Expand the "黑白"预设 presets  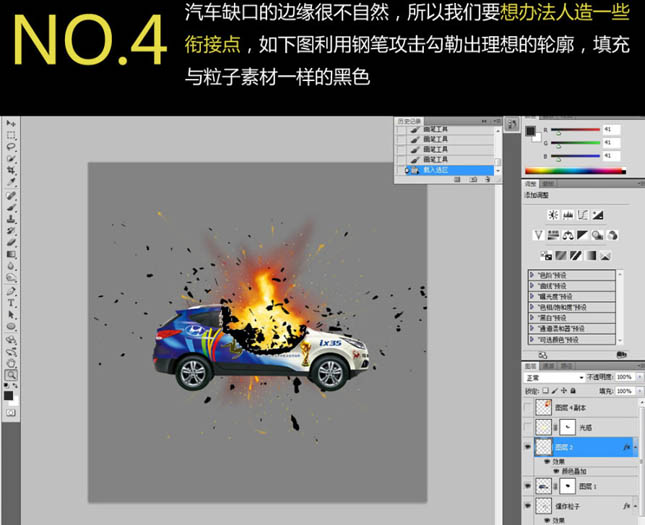[x=532, y=318]
